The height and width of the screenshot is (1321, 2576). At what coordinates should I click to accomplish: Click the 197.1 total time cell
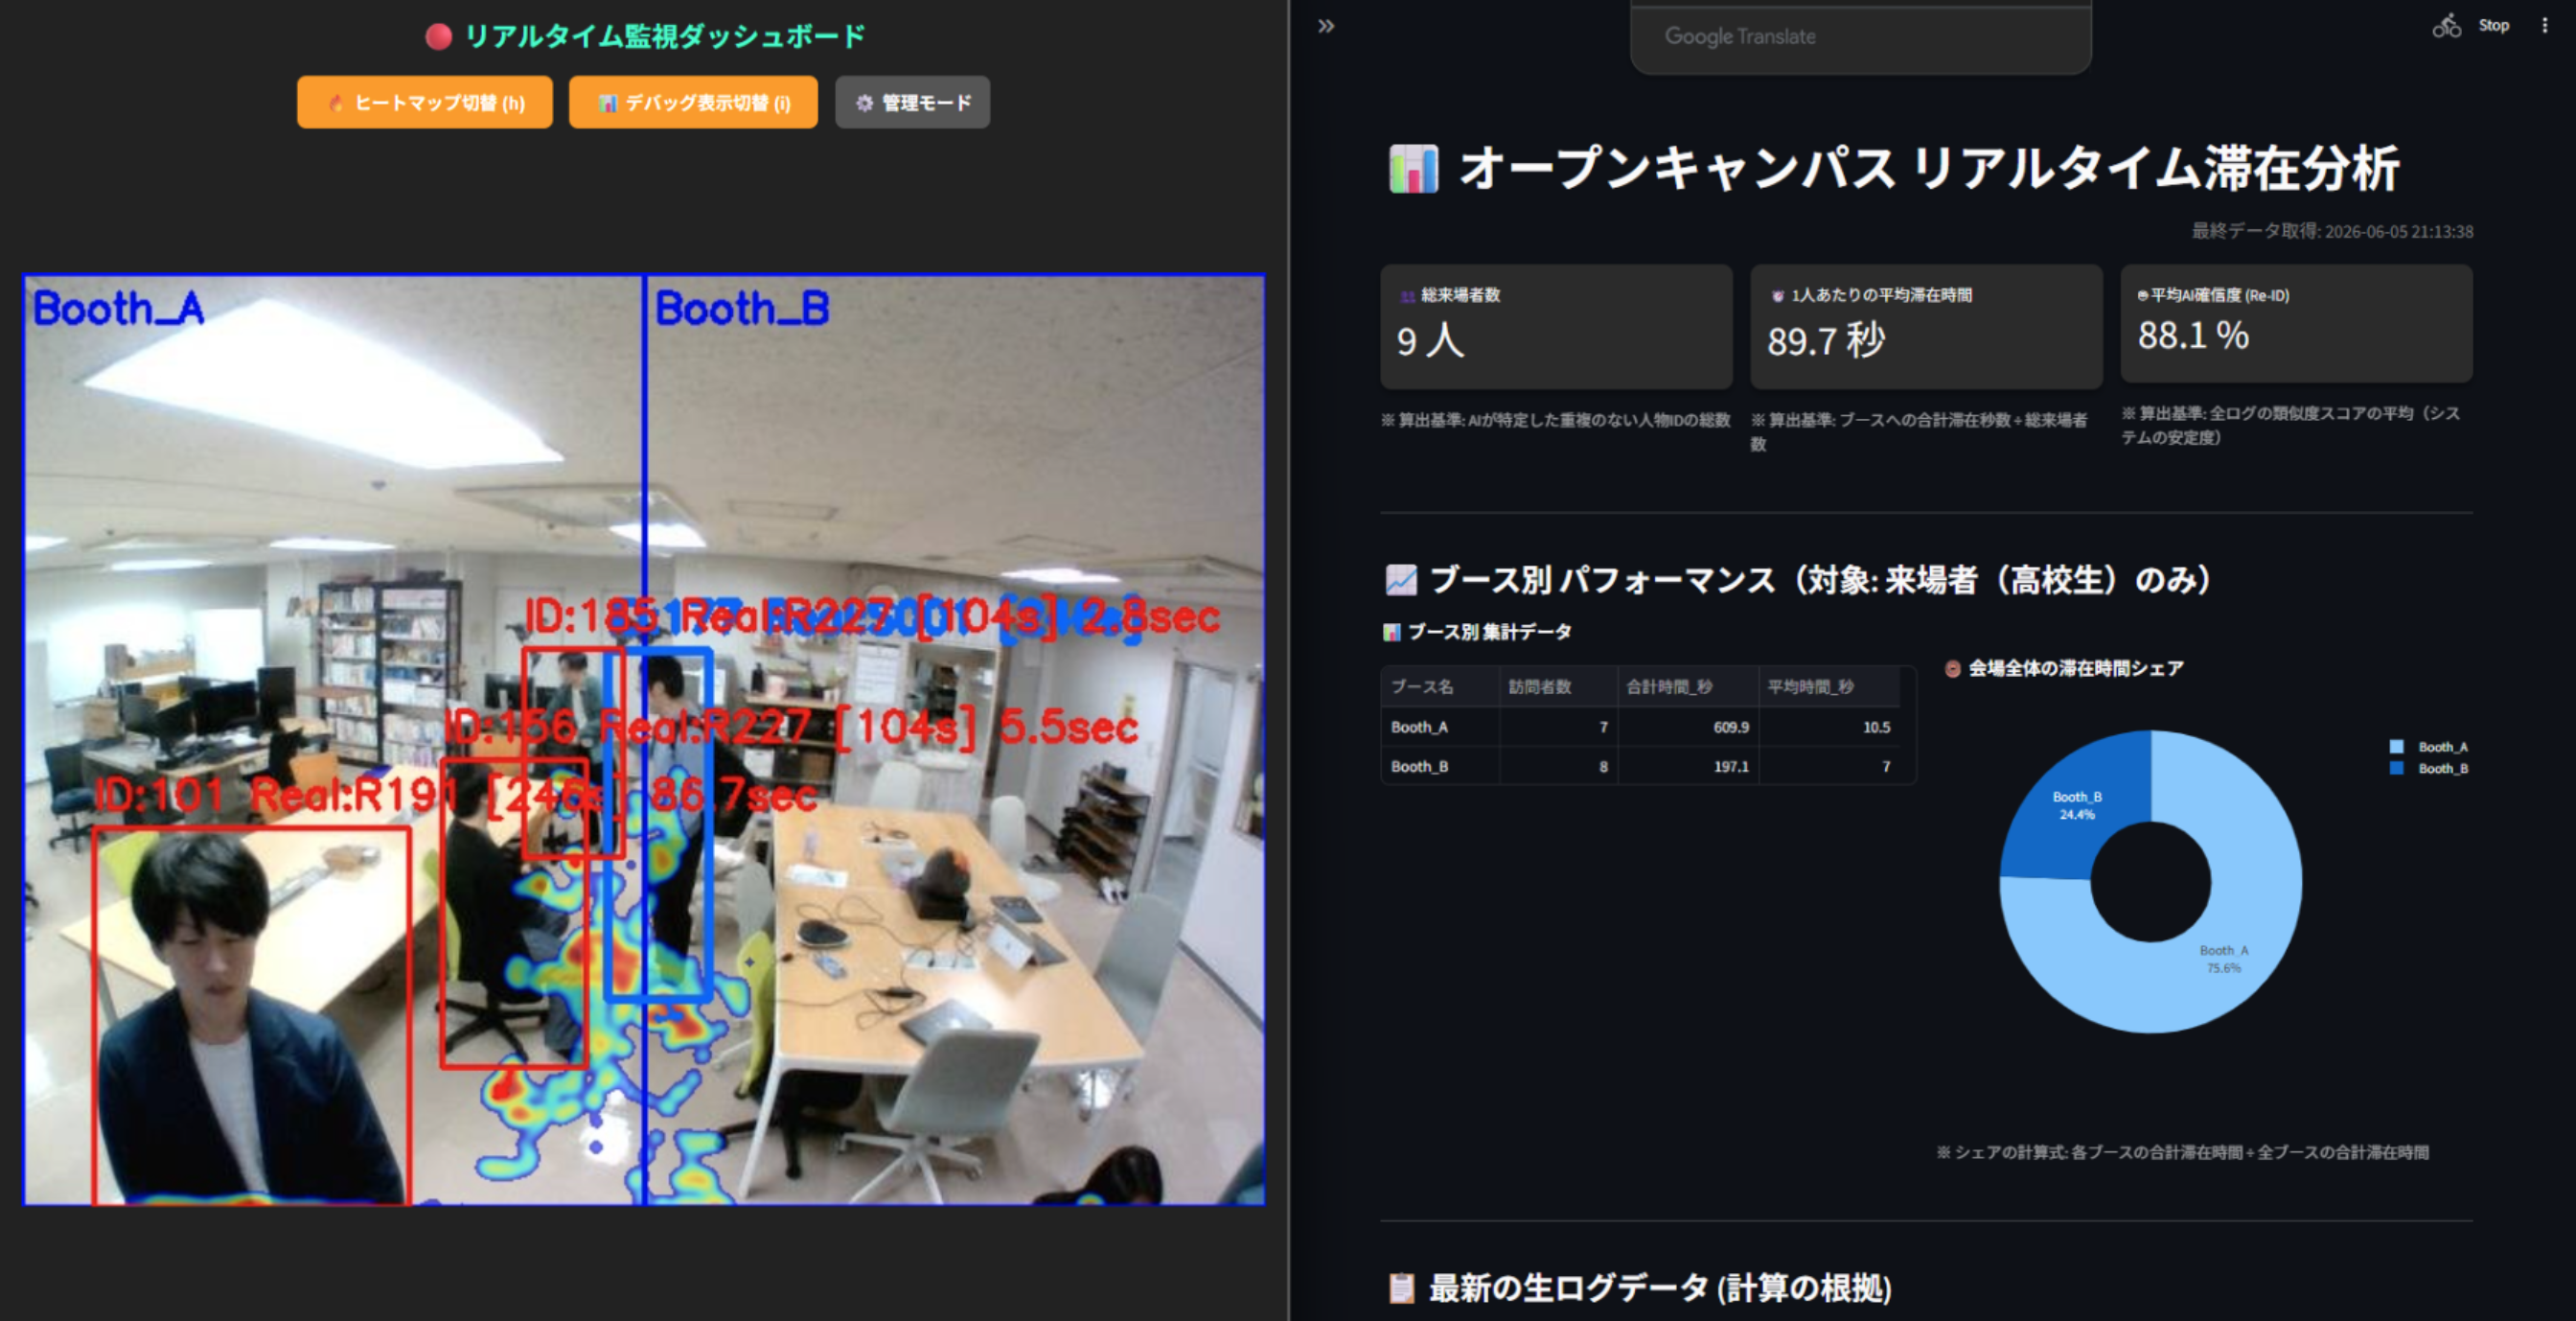point(1688,766)
